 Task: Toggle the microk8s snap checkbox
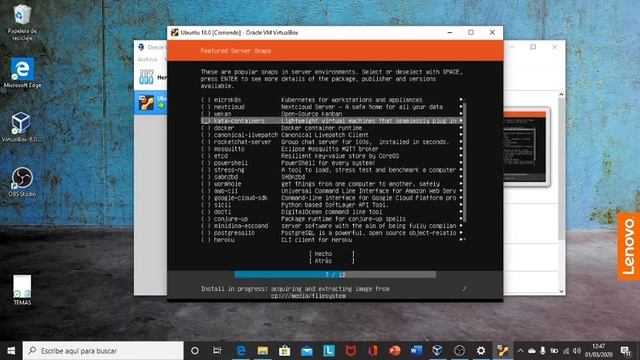coord(206,100)
